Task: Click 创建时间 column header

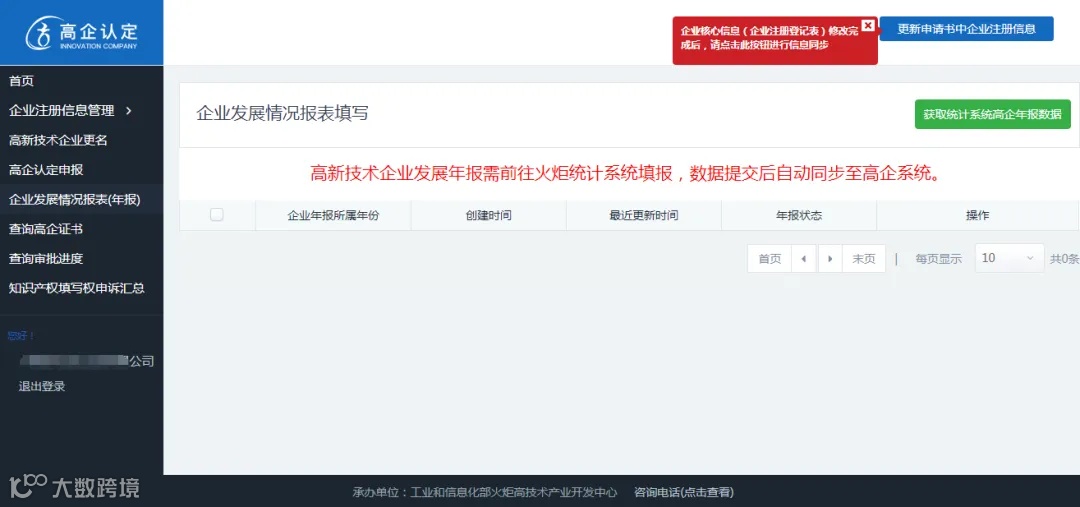Action: [488, 216]
